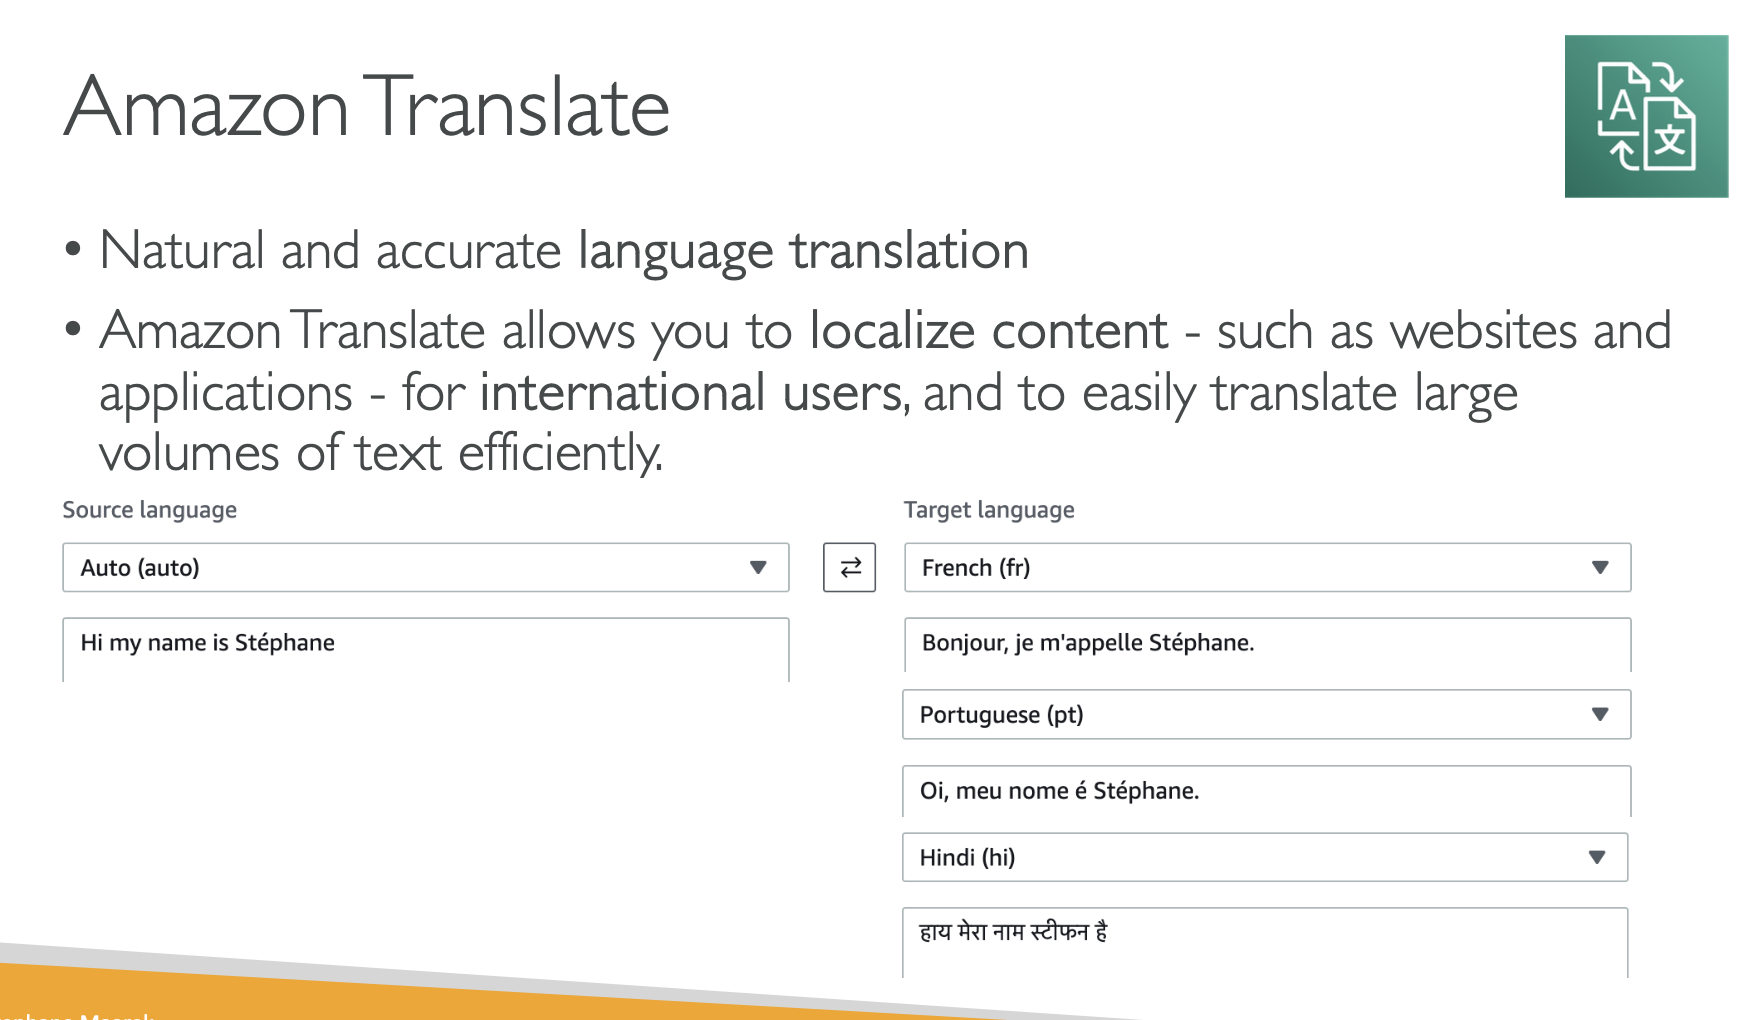Click the "Amazon Translate" slide title
The height and width of the screenshot is (1020, 1758).
[x=367, y=107]
